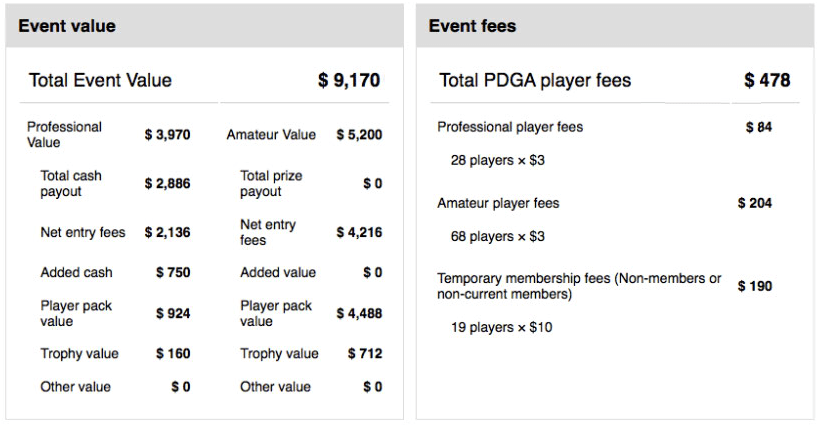The height and width of the screenshot is (425, 820).
Task: Click the Temporary membership fees label
Action: [579, 286]
